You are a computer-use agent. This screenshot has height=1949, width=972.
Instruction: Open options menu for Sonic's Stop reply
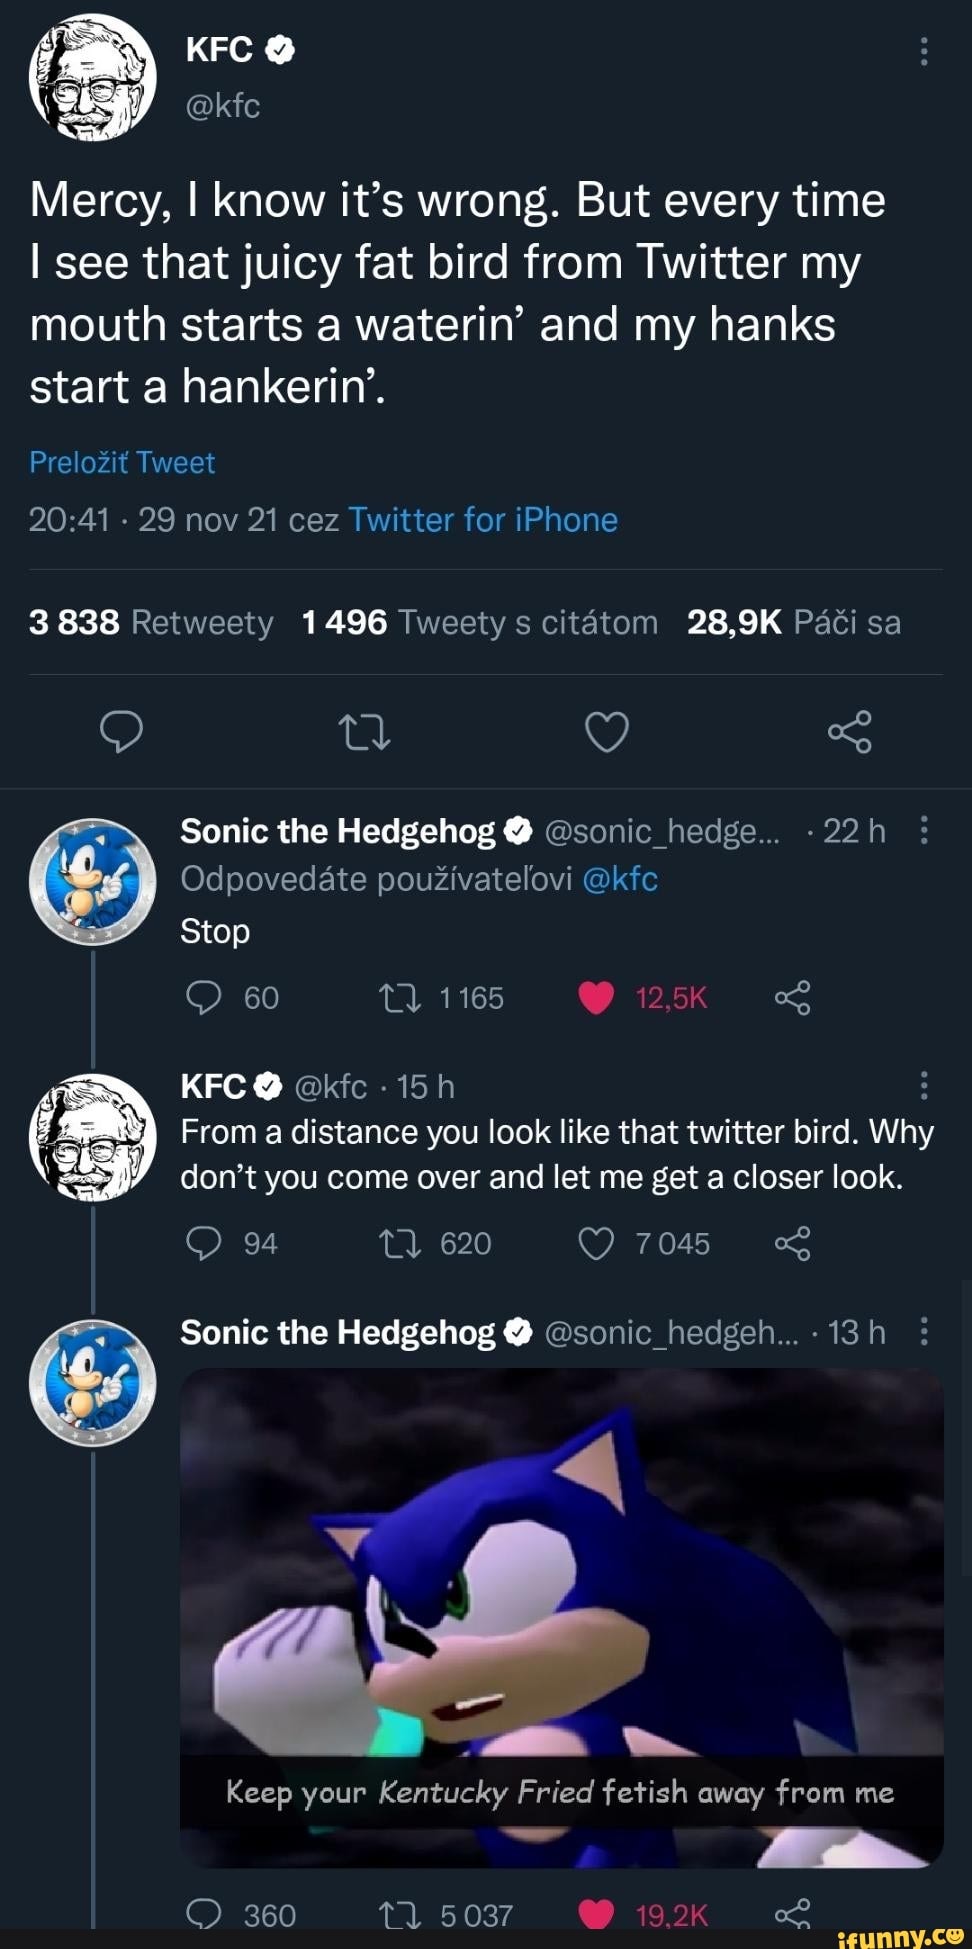(924, 830)
